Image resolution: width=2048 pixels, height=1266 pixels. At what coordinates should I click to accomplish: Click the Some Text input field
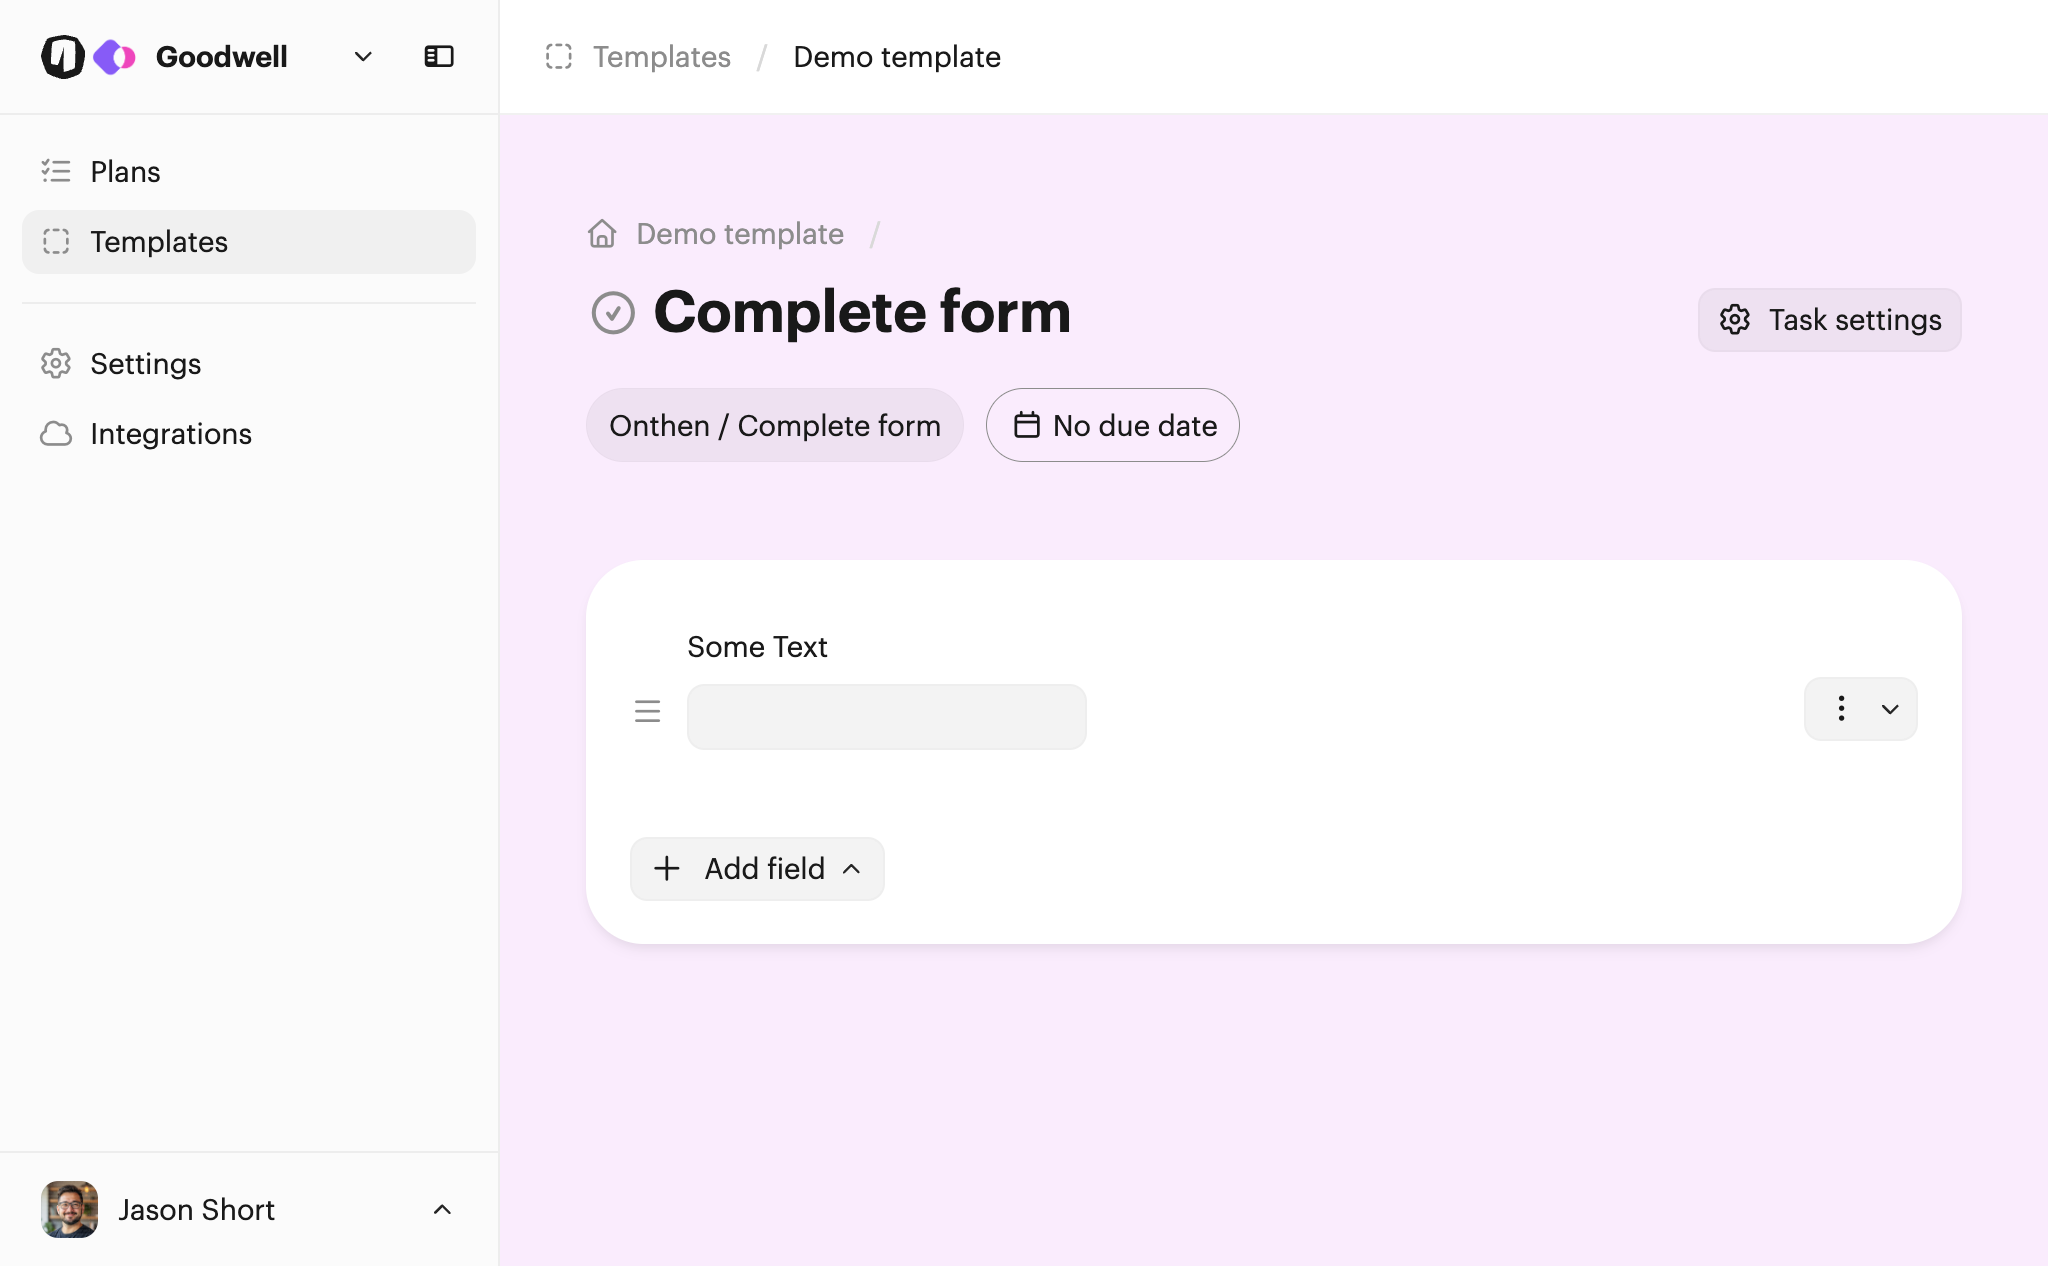coord(887,717)
